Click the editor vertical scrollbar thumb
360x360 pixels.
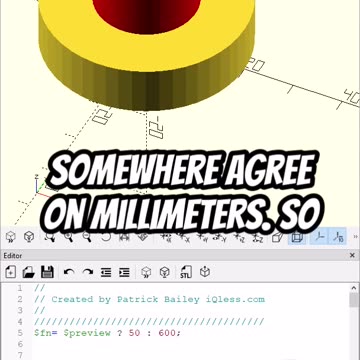(x=354, y=300)
